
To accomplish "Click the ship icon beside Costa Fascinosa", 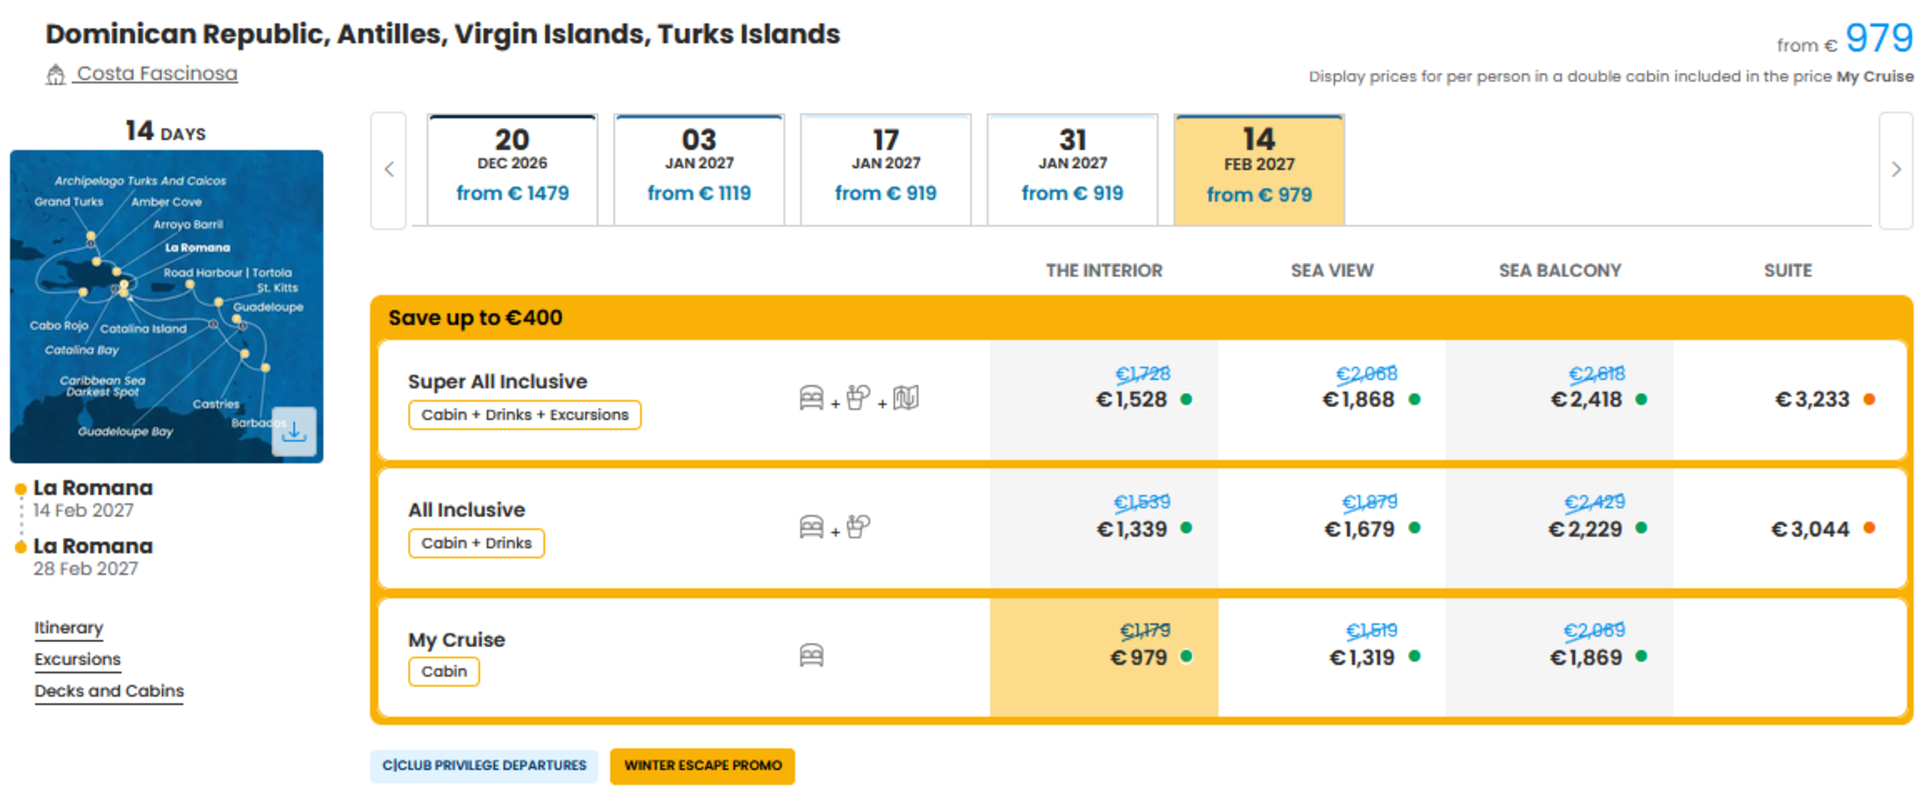I will pos(56,74).
